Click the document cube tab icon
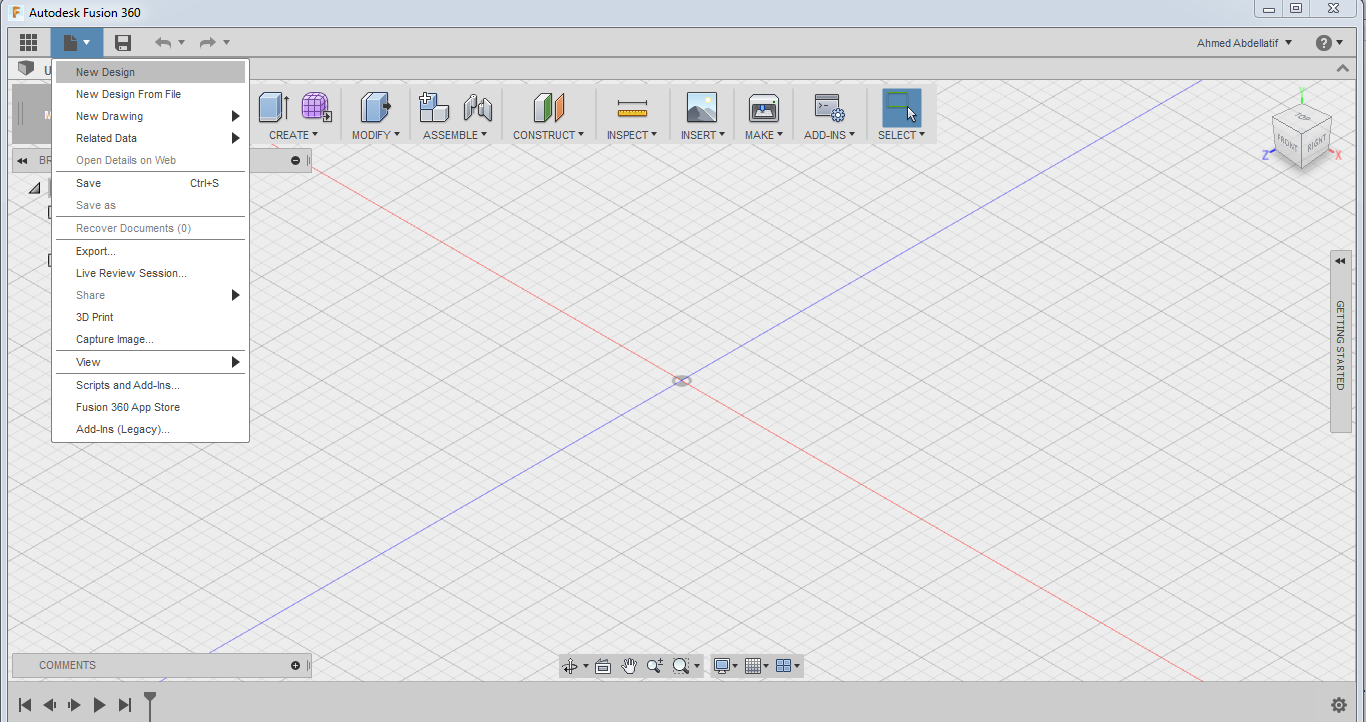The height and width of the screenshot is (722, 1366). (x=26, y=68)
